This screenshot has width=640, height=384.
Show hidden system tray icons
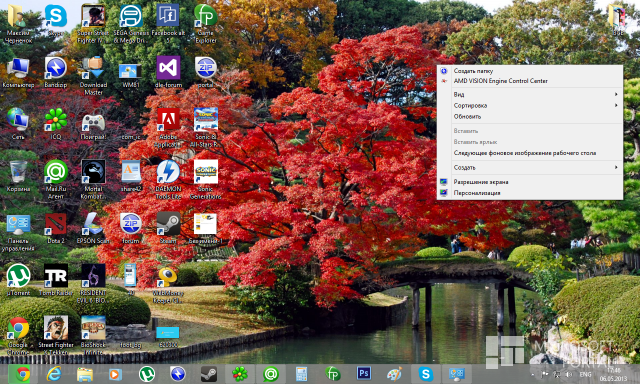[533, 374]
